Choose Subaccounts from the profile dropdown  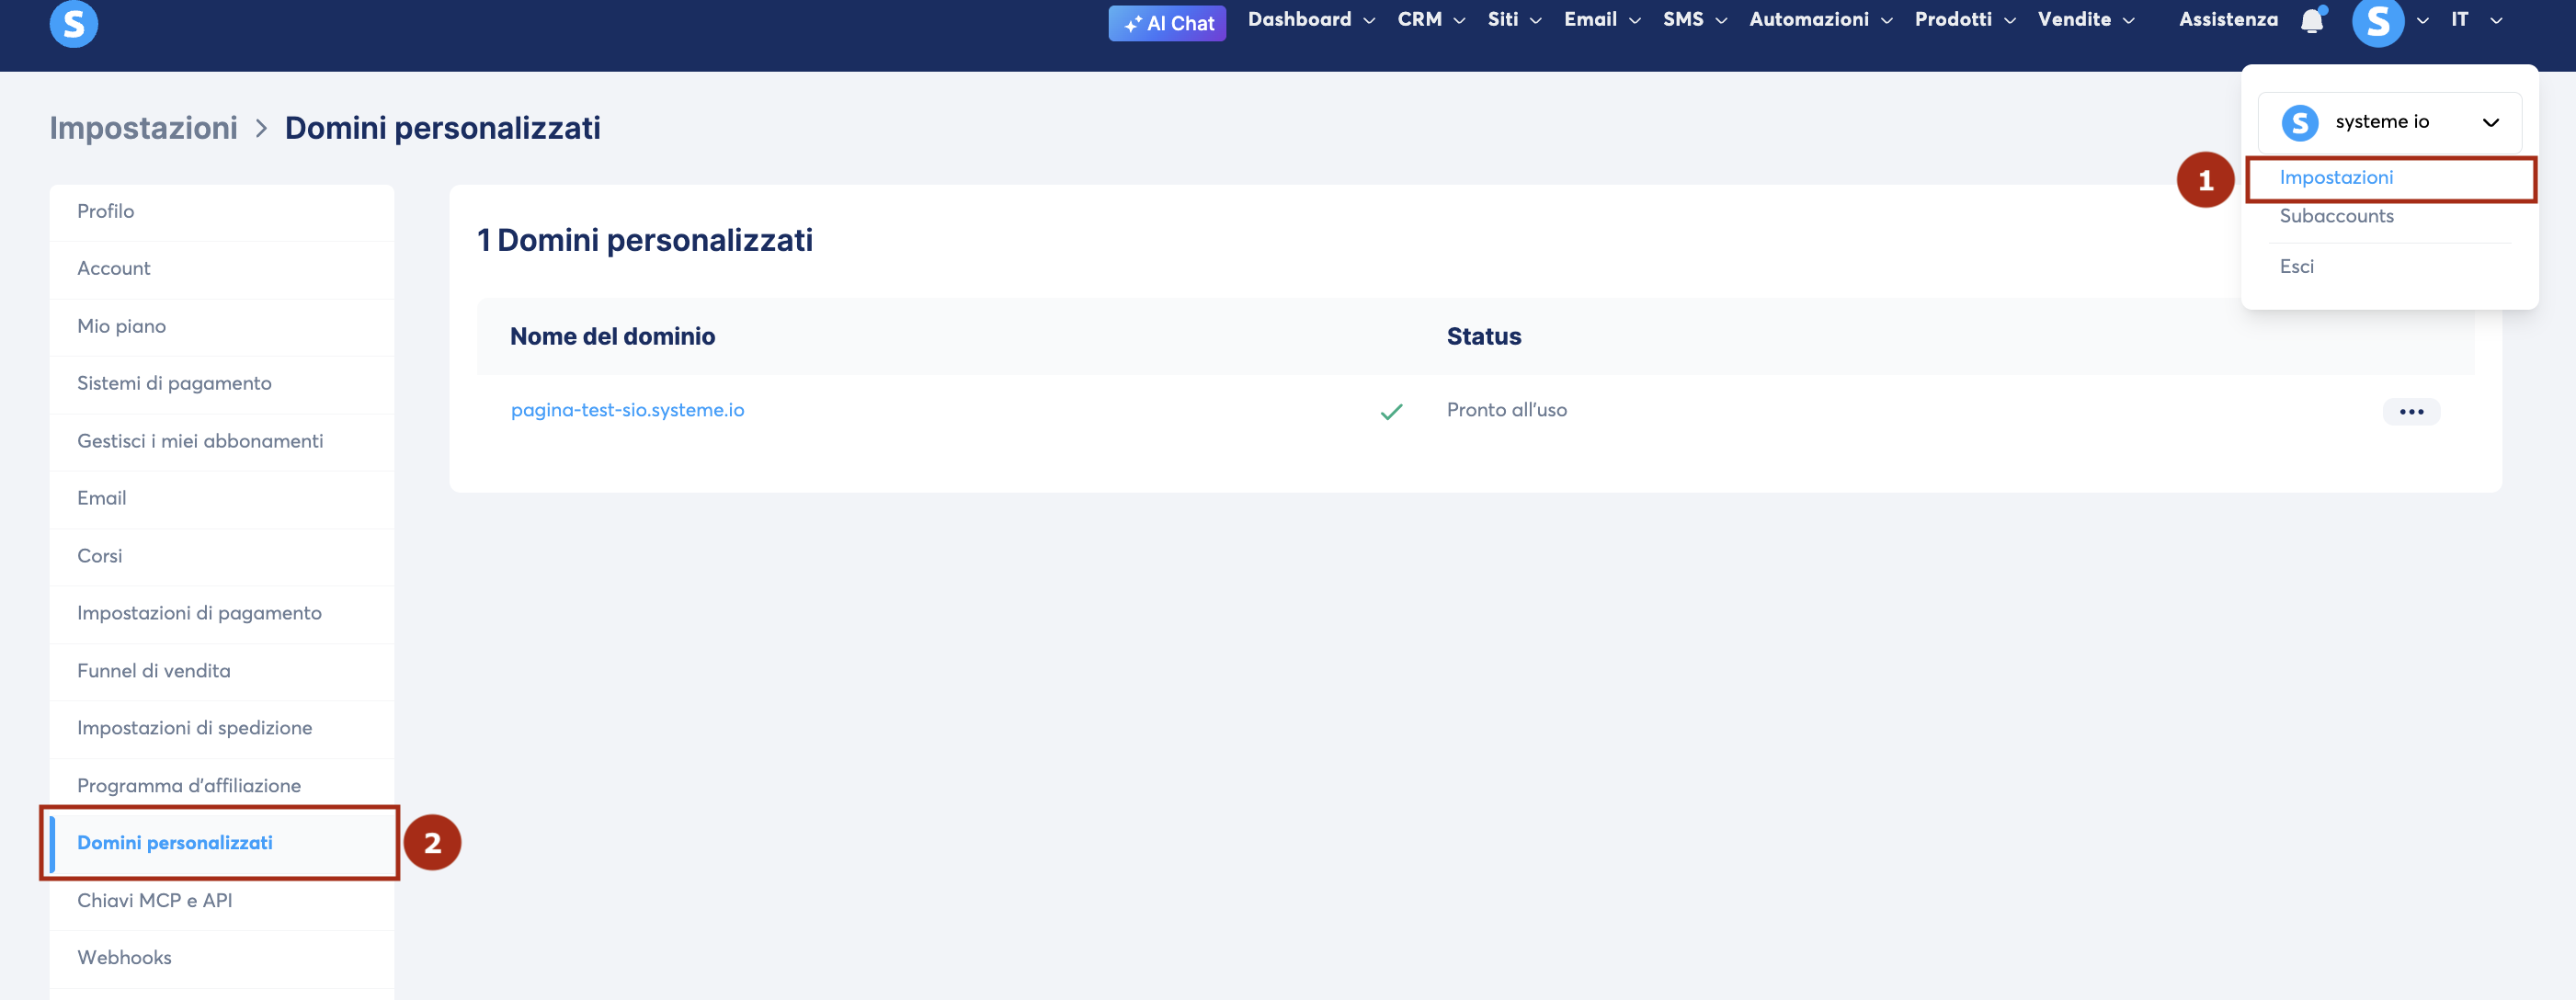coord(2336,216)
